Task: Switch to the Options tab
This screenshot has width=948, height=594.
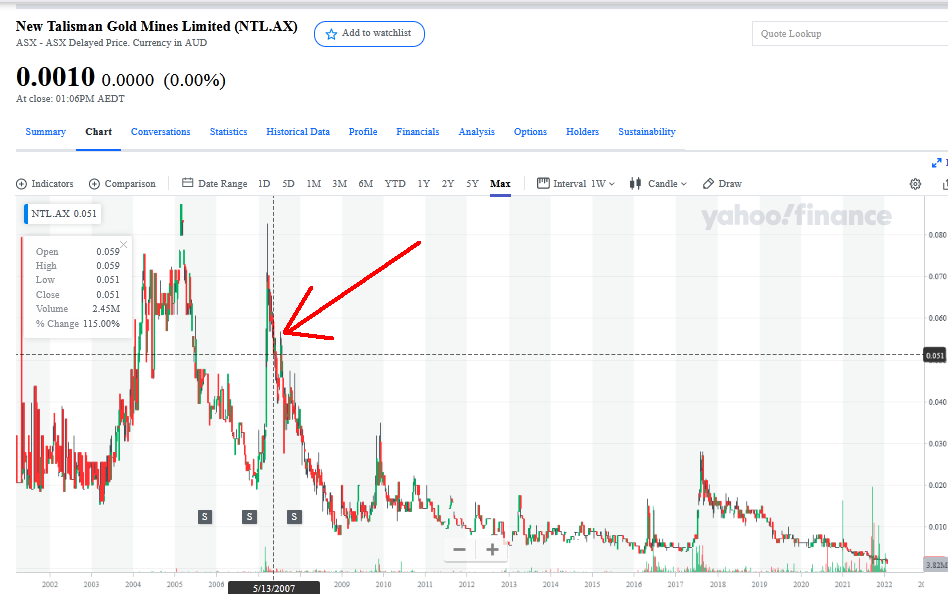Action: point(530,132)
